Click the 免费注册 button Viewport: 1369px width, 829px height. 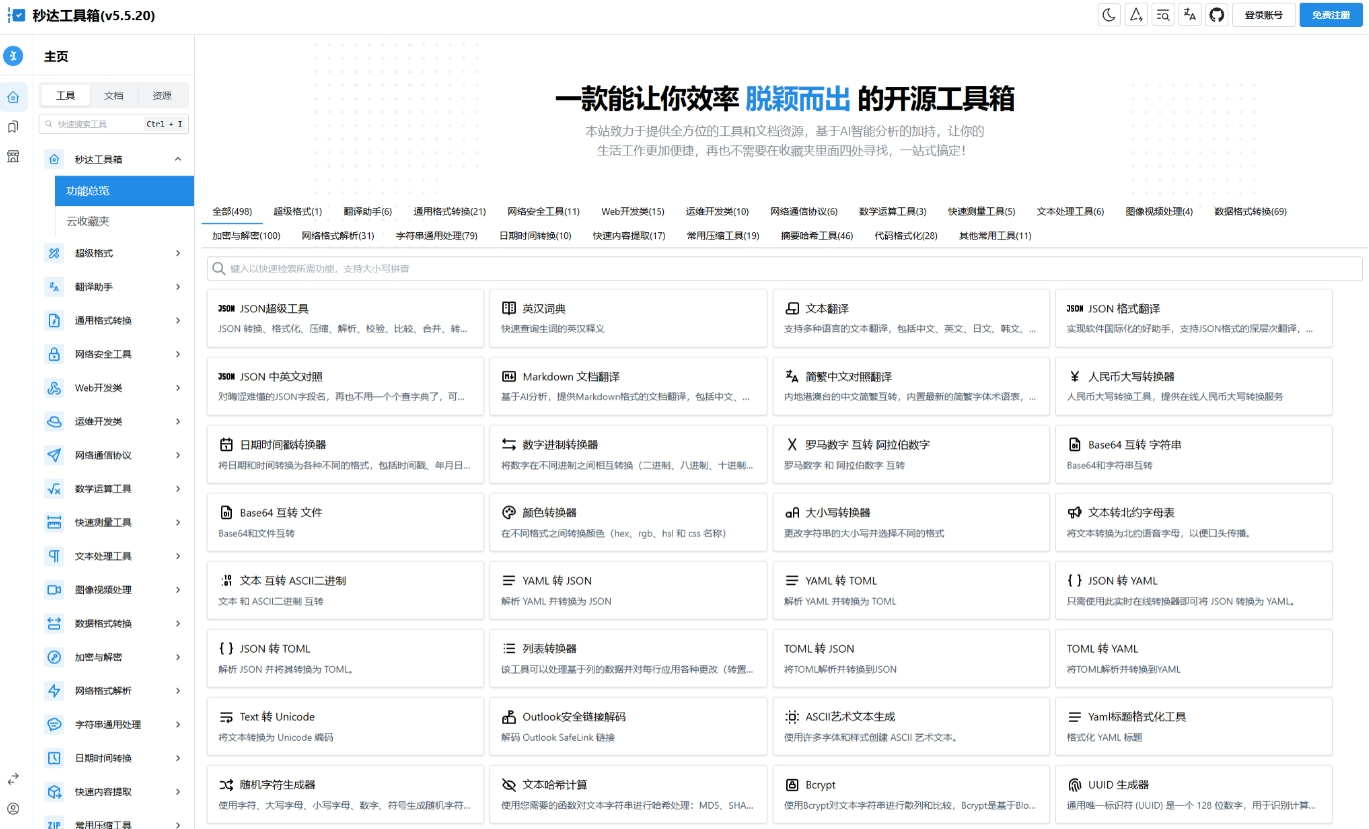pyautogui.click(x=1330, y=15)
